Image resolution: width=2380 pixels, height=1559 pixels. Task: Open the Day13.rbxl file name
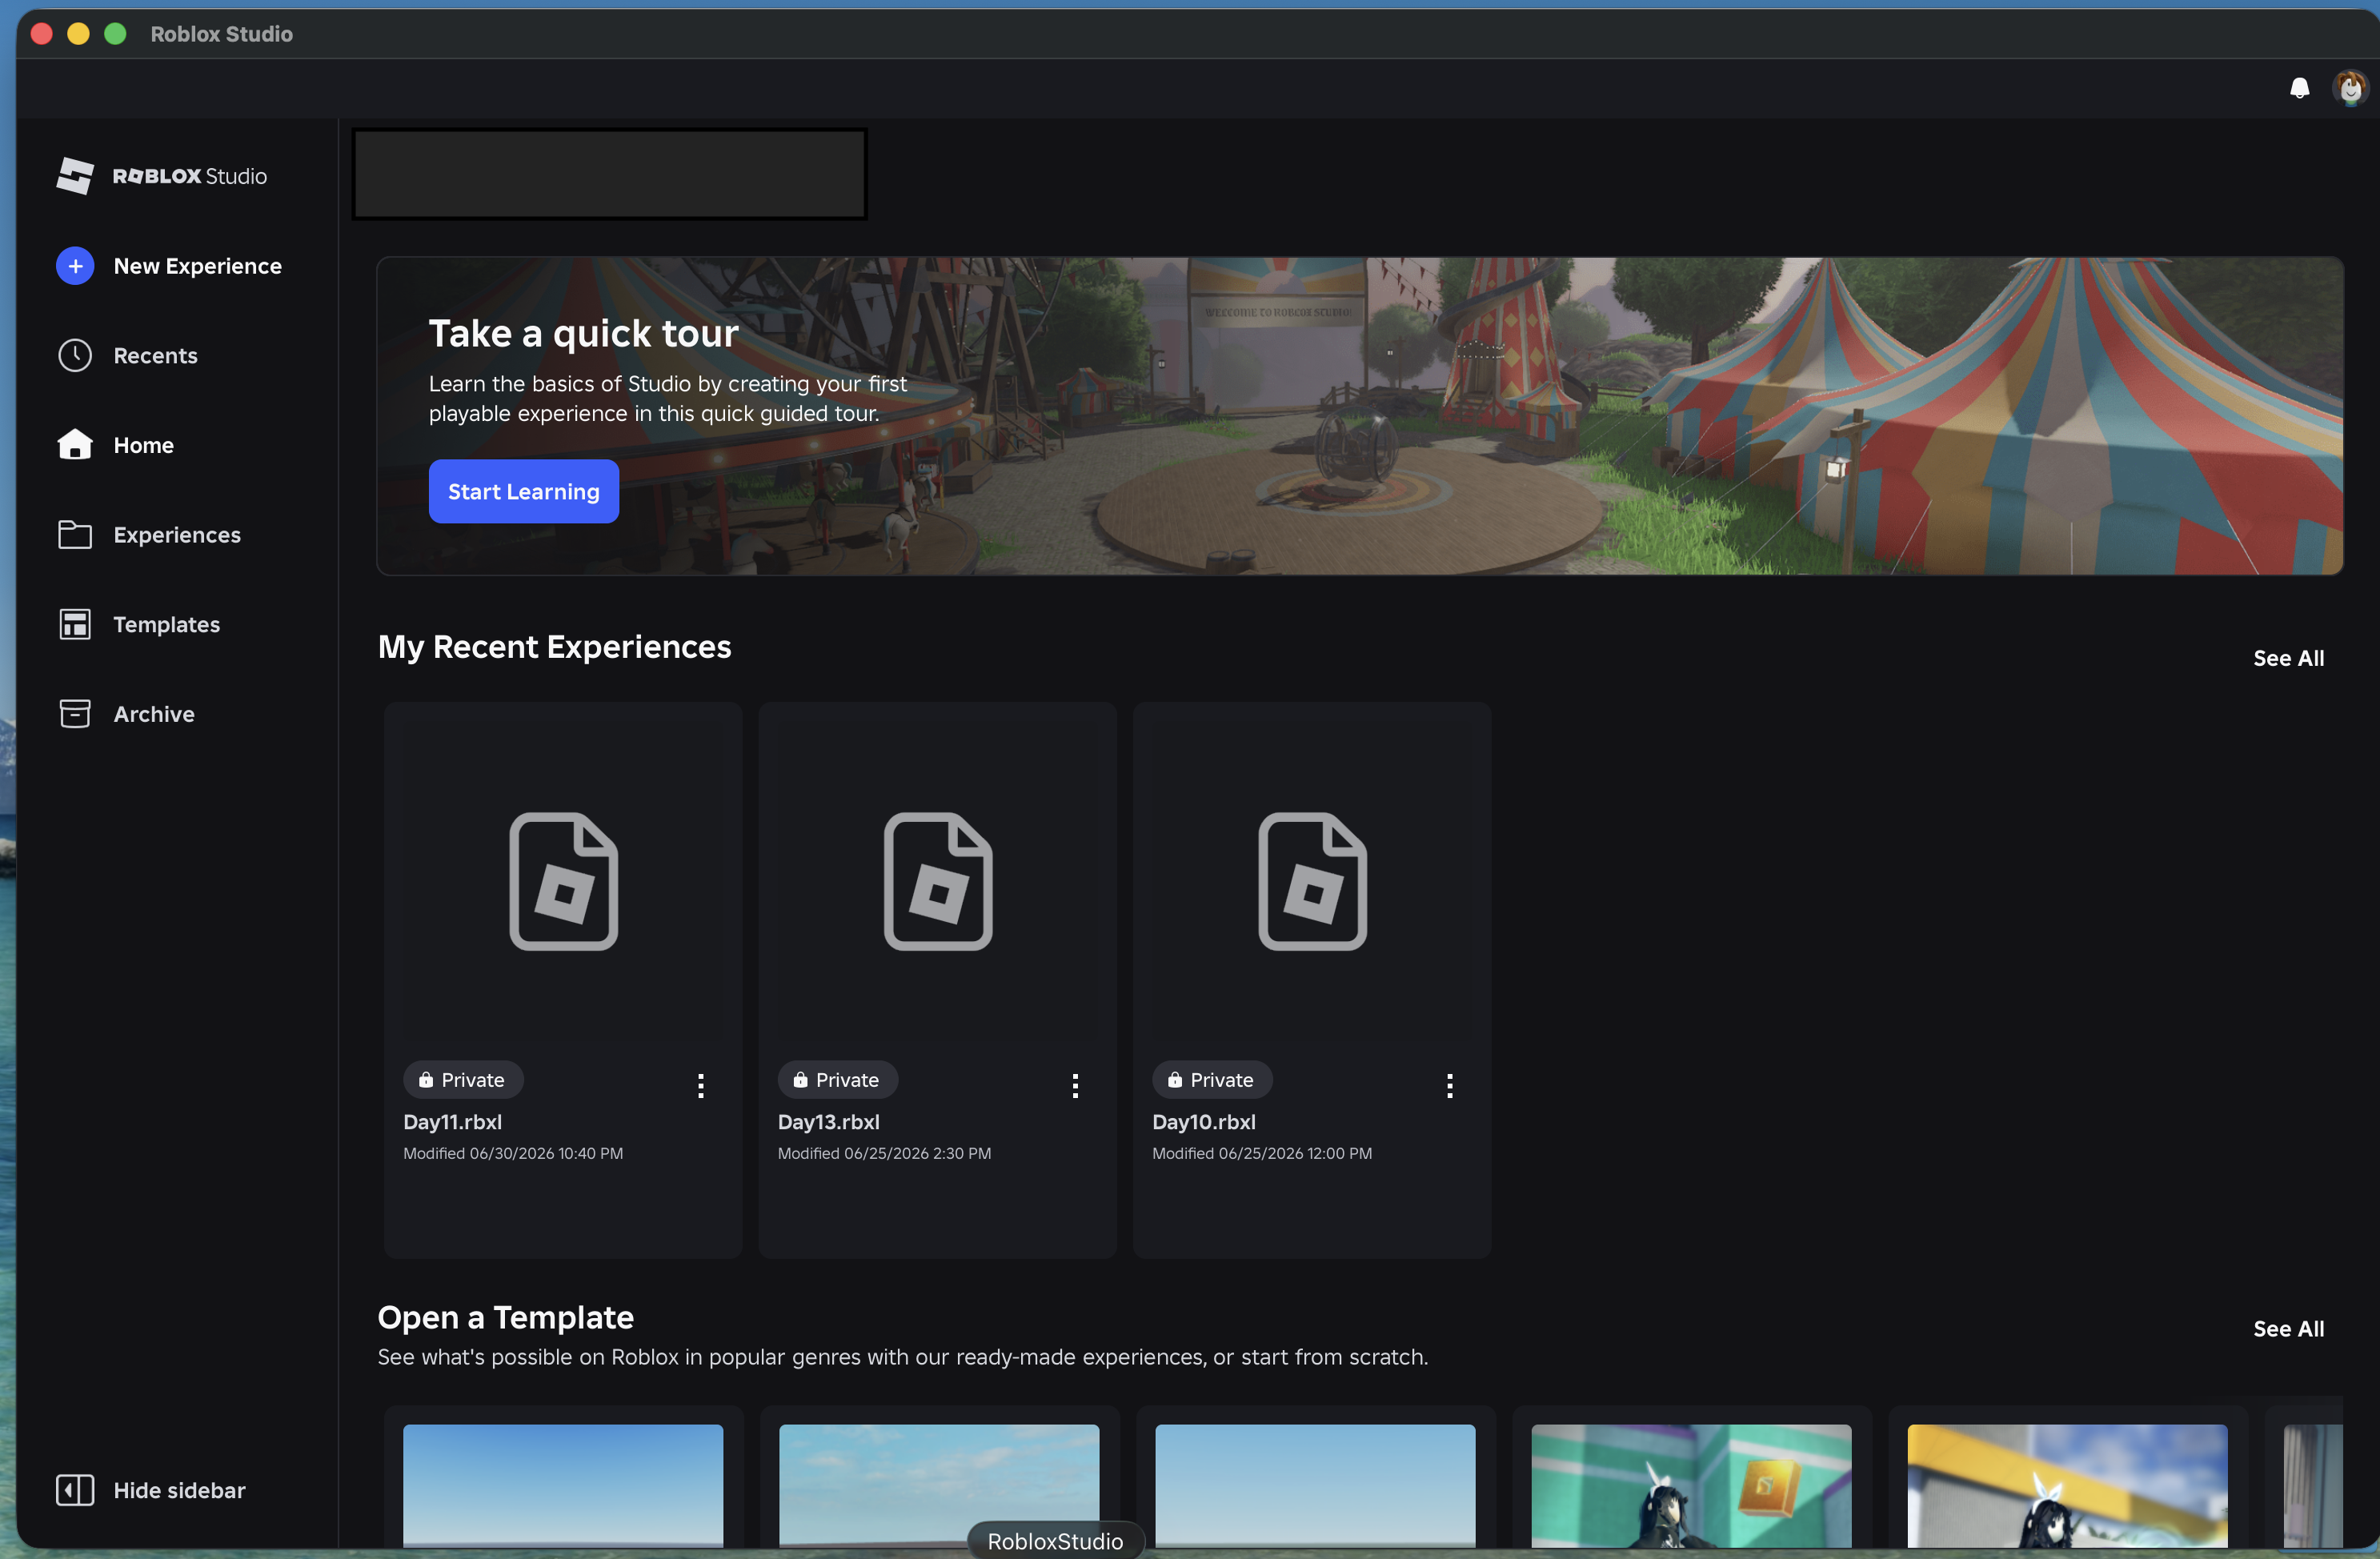(x=828, y=1122)
